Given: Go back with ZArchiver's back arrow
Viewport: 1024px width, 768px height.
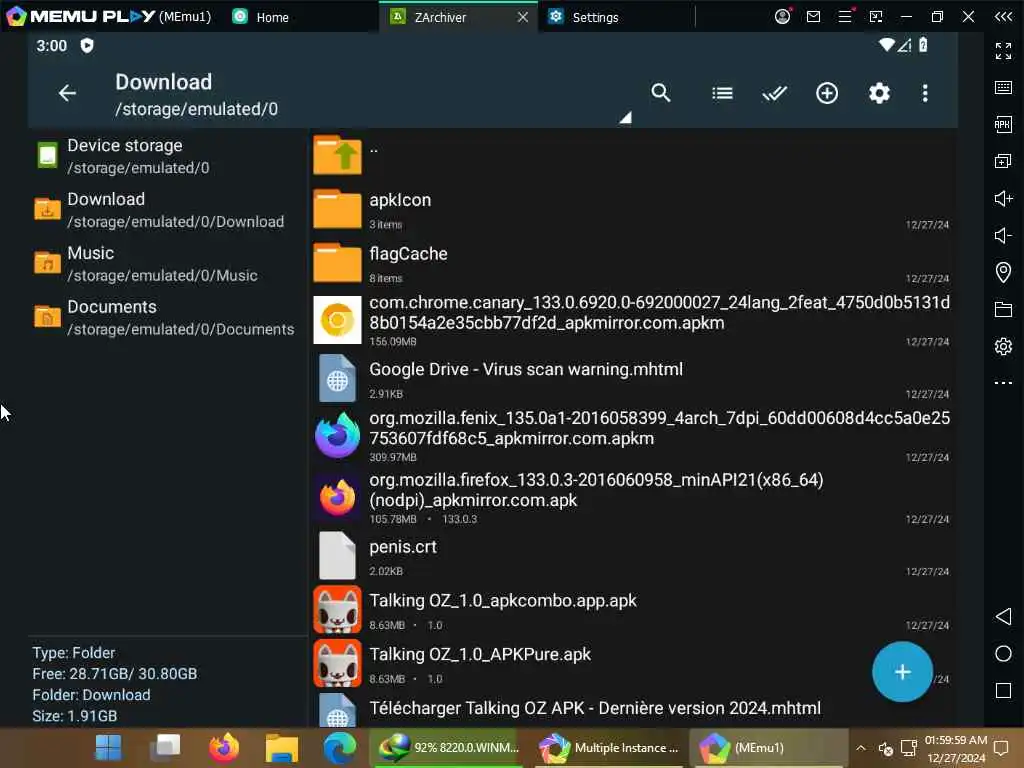Looking at the screenshot, I should coord(67,93).
